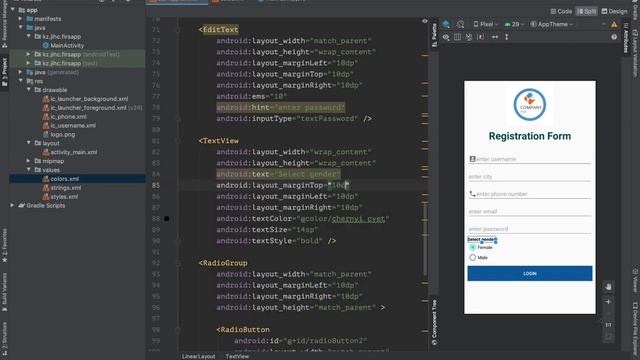Viewport: 640px width, 360px height.
Task: Collapse the layout folder
Action: click(x=29, y=143)
